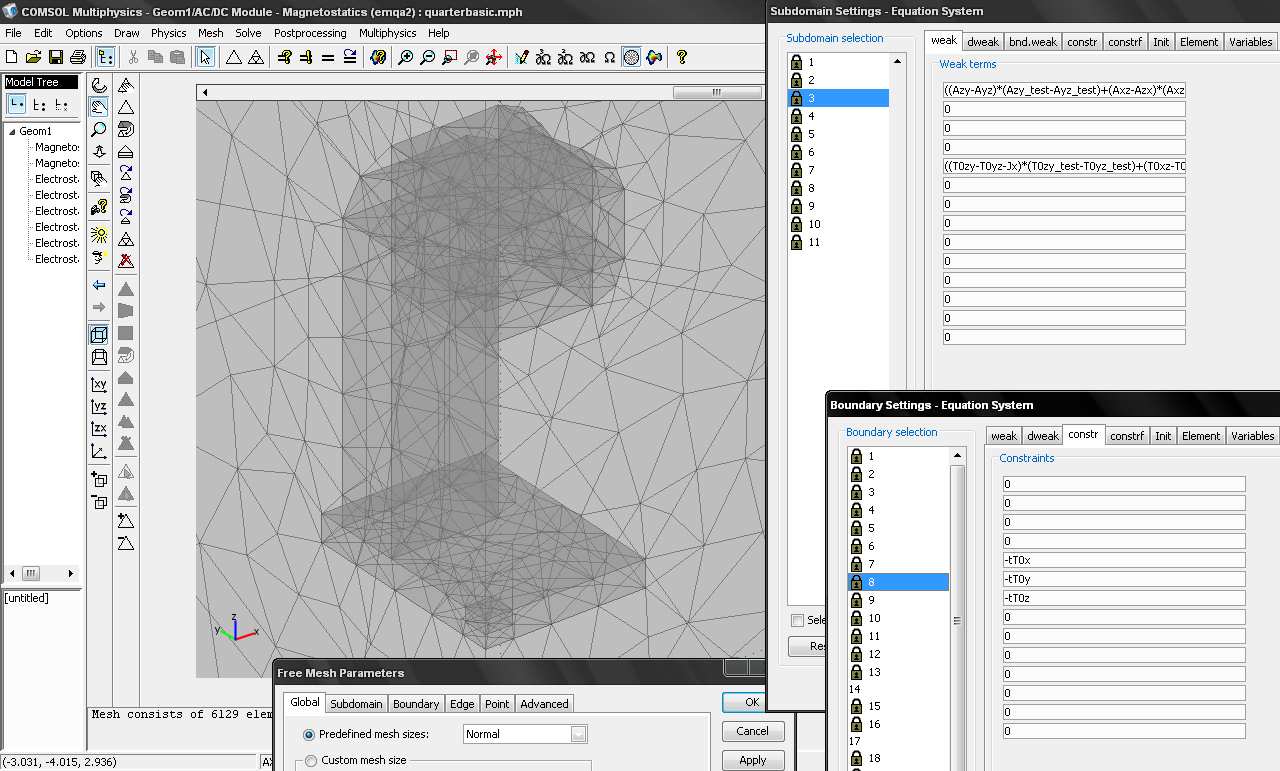The width and height of the screenshot is (1280, 771).
Task: Click the Zoom Out magnifier icon
Action: pos(427,58)
